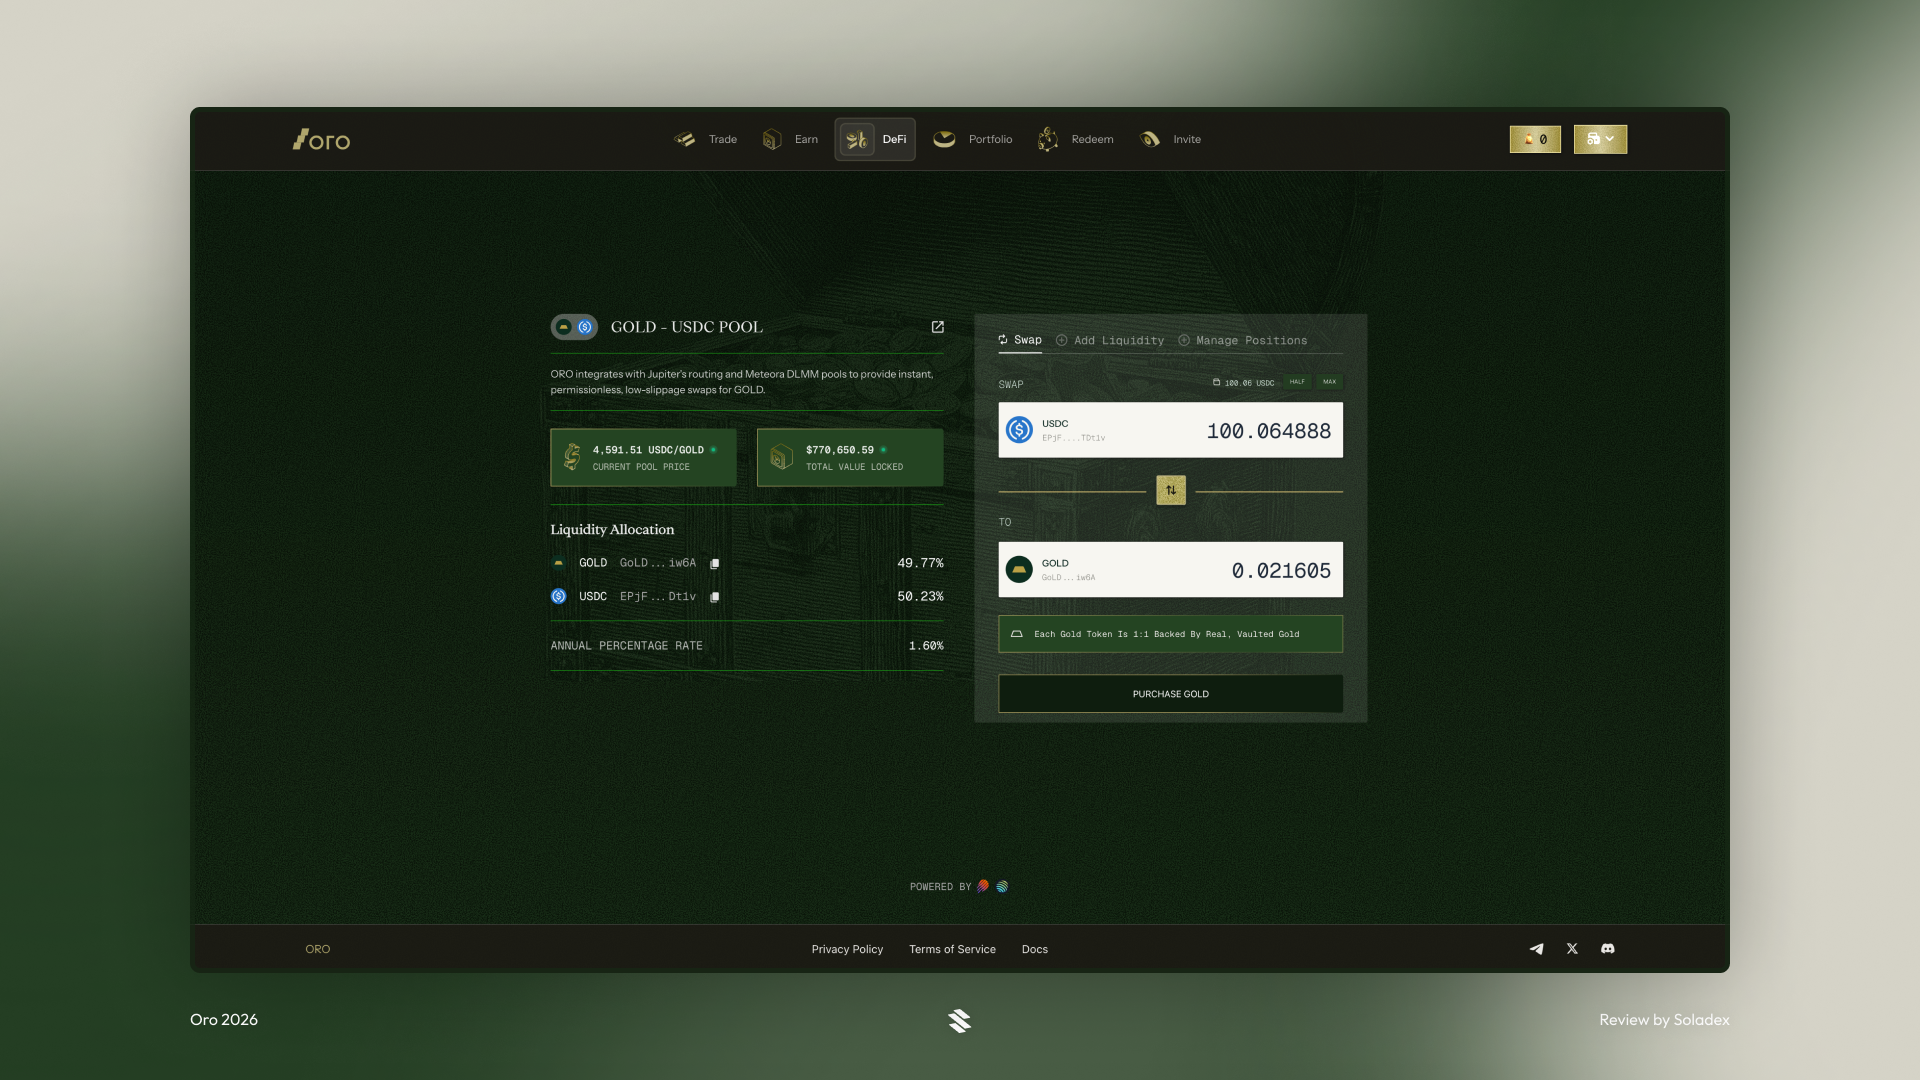1920x1080 pixels.
Task: Select the HALF amount preset
Action: click(x=1296, y=382)
